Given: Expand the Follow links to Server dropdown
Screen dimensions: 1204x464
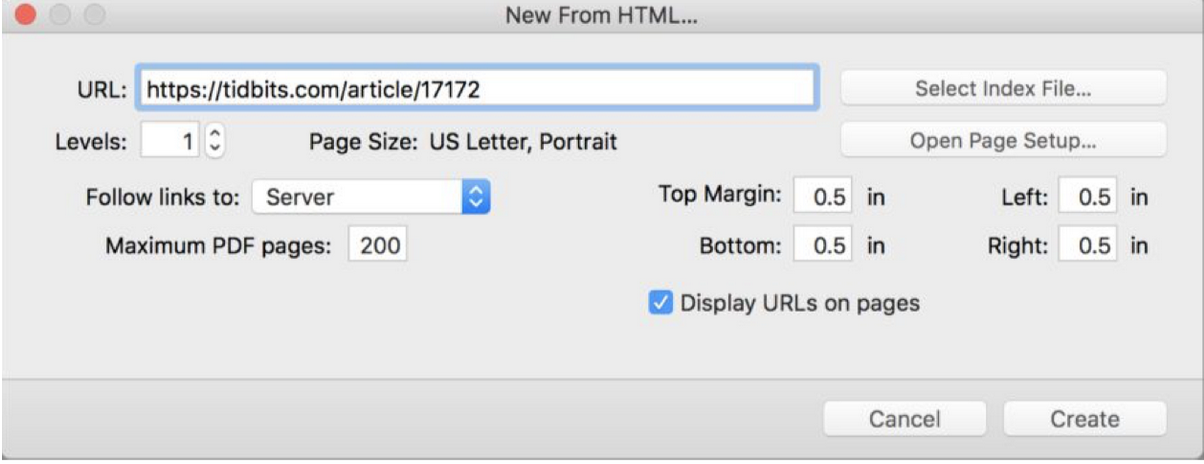Looking at the screenshot, I should pyautogui.click(x=371, y=197).
